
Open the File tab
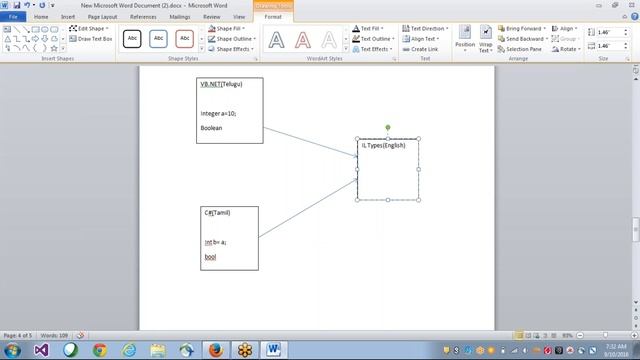[13, 17]
